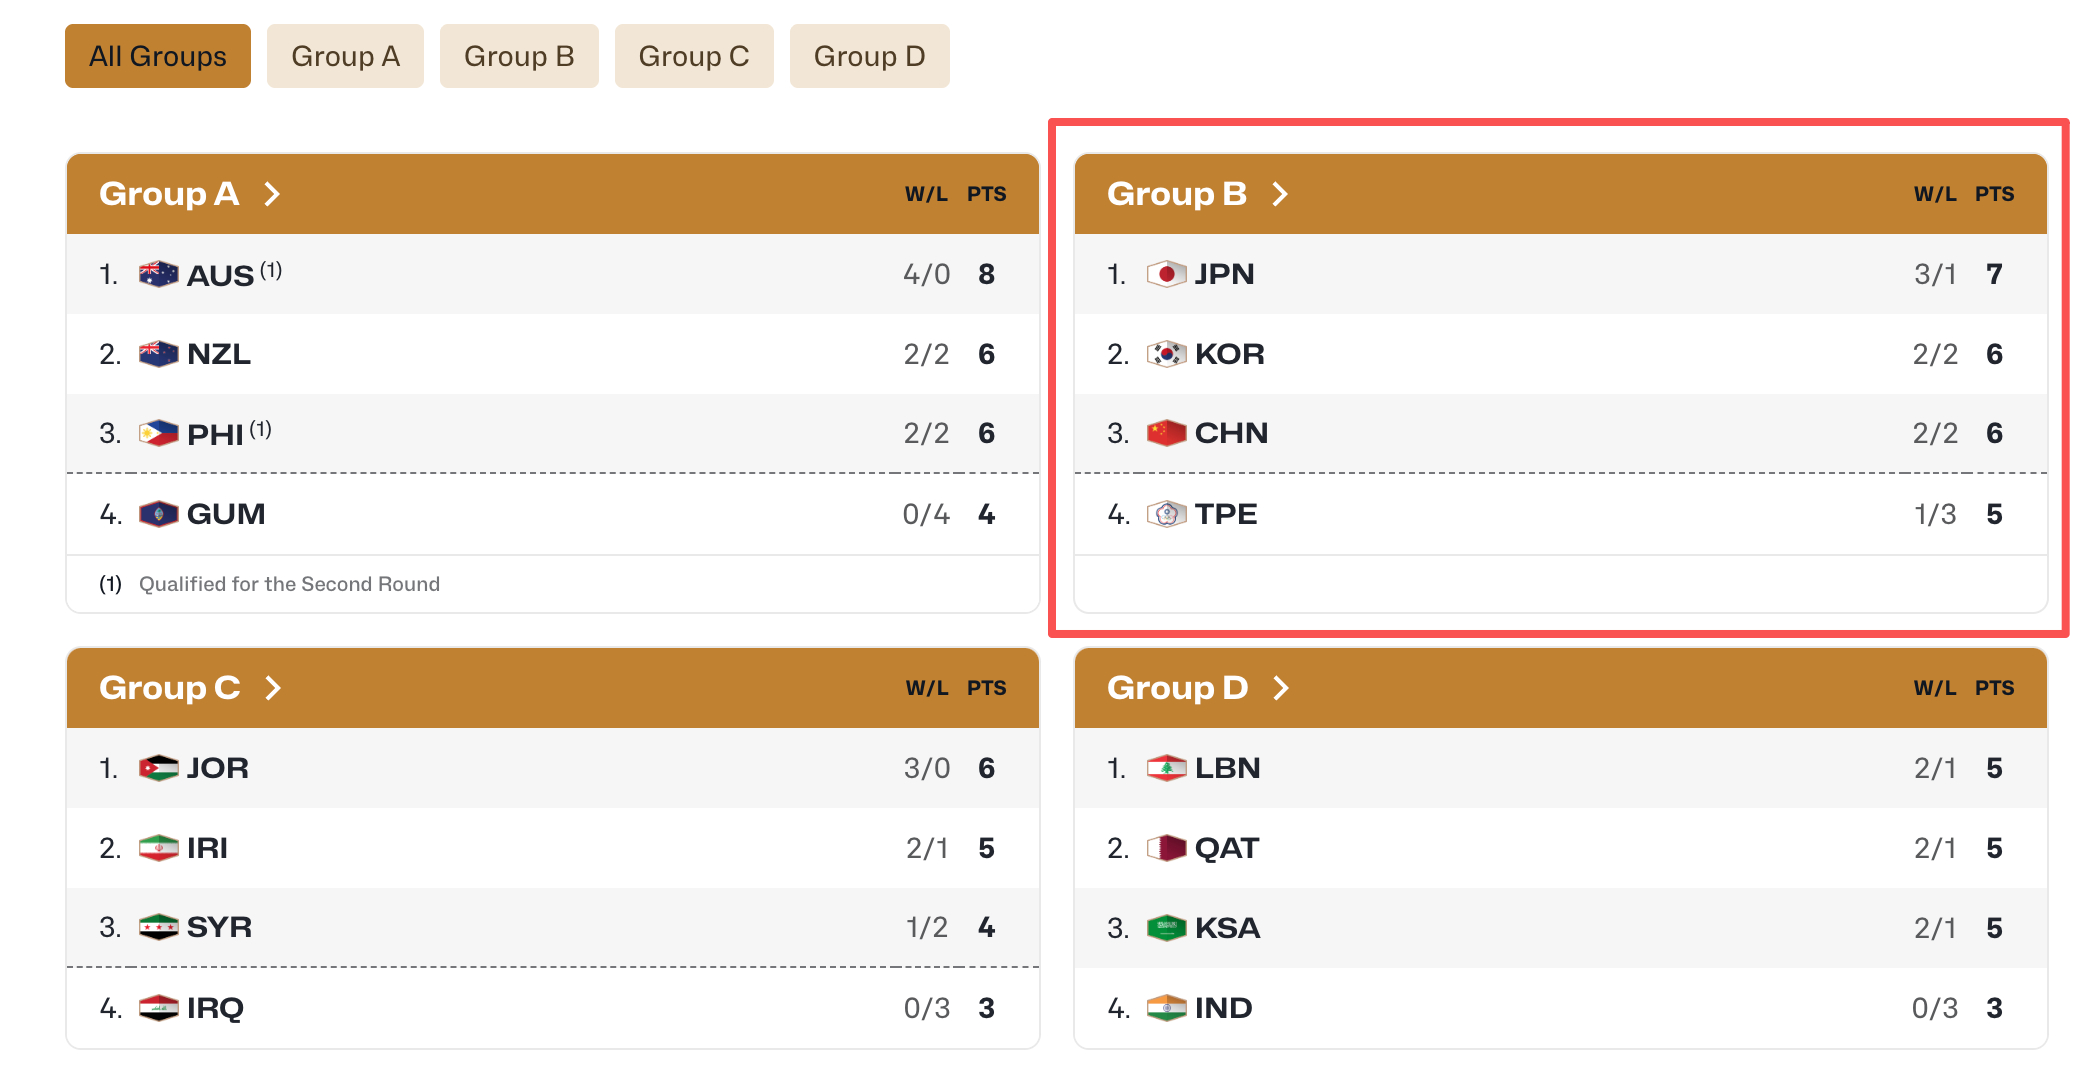This screenshot has width=2082, height=1092.
Task: Open the CHN team link
Action: (1231, 434)
